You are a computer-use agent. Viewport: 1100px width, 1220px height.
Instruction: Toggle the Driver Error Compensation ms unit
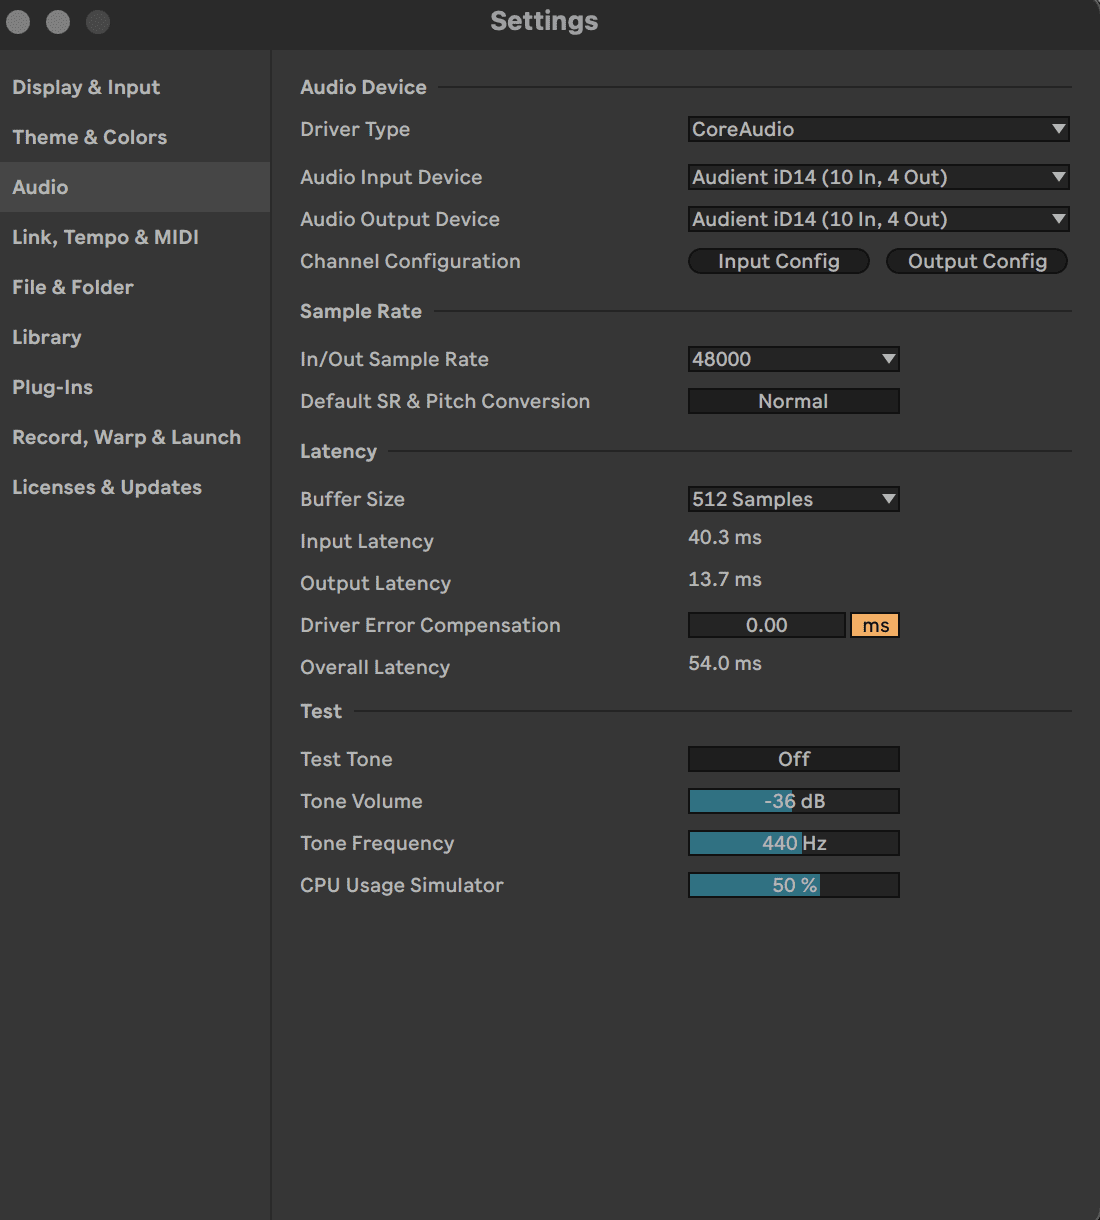(875, 625)
